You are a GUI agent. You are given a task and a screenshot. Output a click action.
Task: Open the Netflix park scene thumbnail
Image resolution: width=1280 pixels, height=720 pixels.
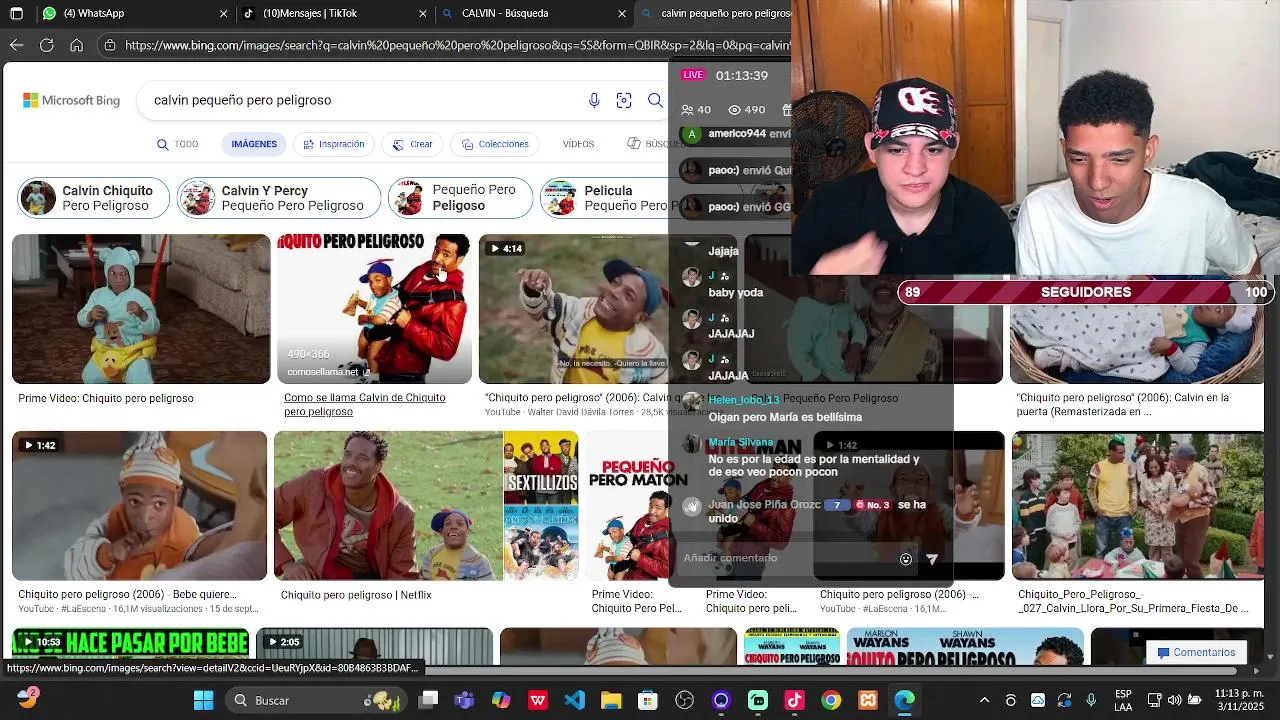[x=388, y=505]
